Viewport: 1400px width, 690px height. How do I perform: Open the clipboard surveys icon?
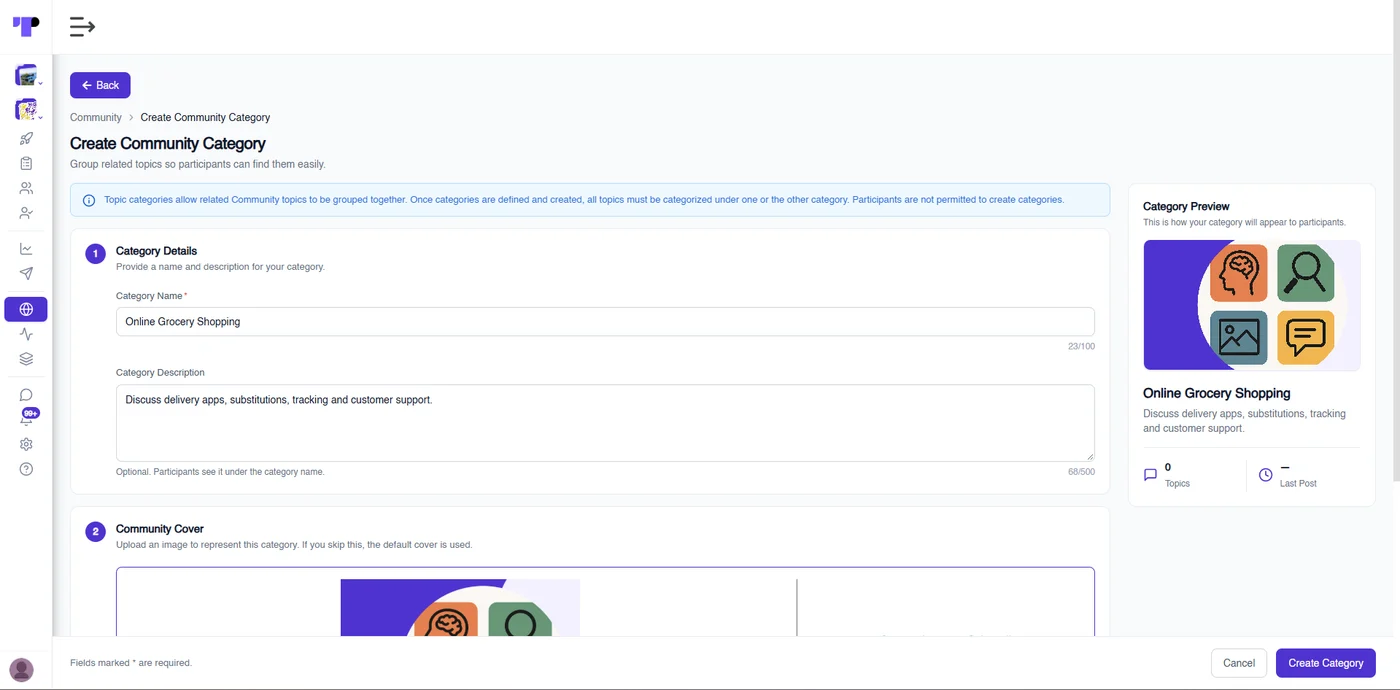click(26, 163)
